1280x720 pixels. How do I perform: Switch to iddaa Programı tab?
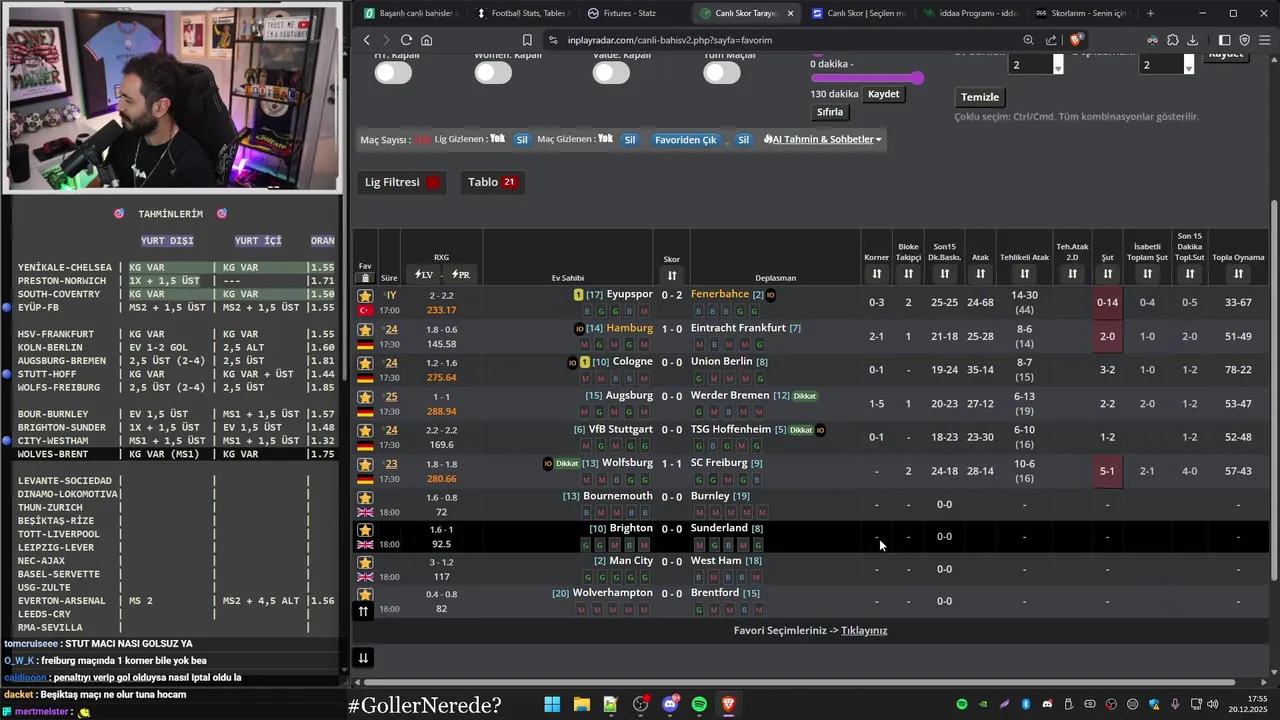968,13
